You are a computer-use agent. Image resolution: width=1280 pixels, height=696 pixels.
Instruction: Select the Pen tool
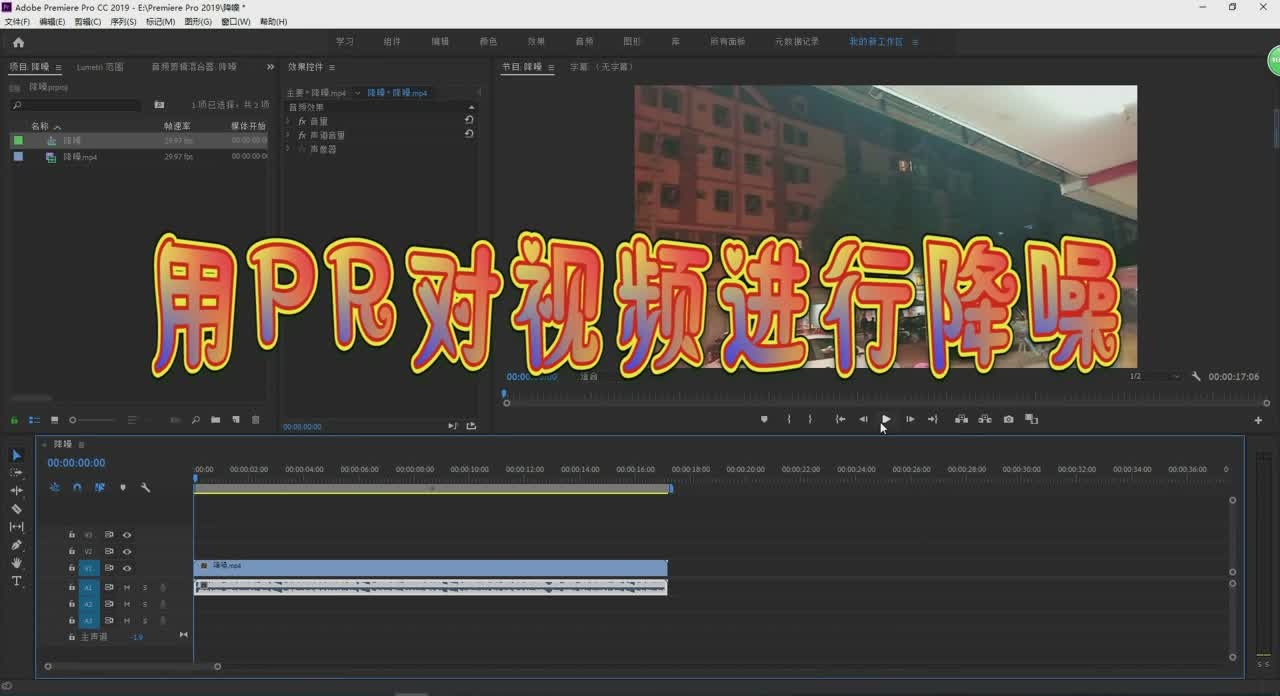point(16,545)
